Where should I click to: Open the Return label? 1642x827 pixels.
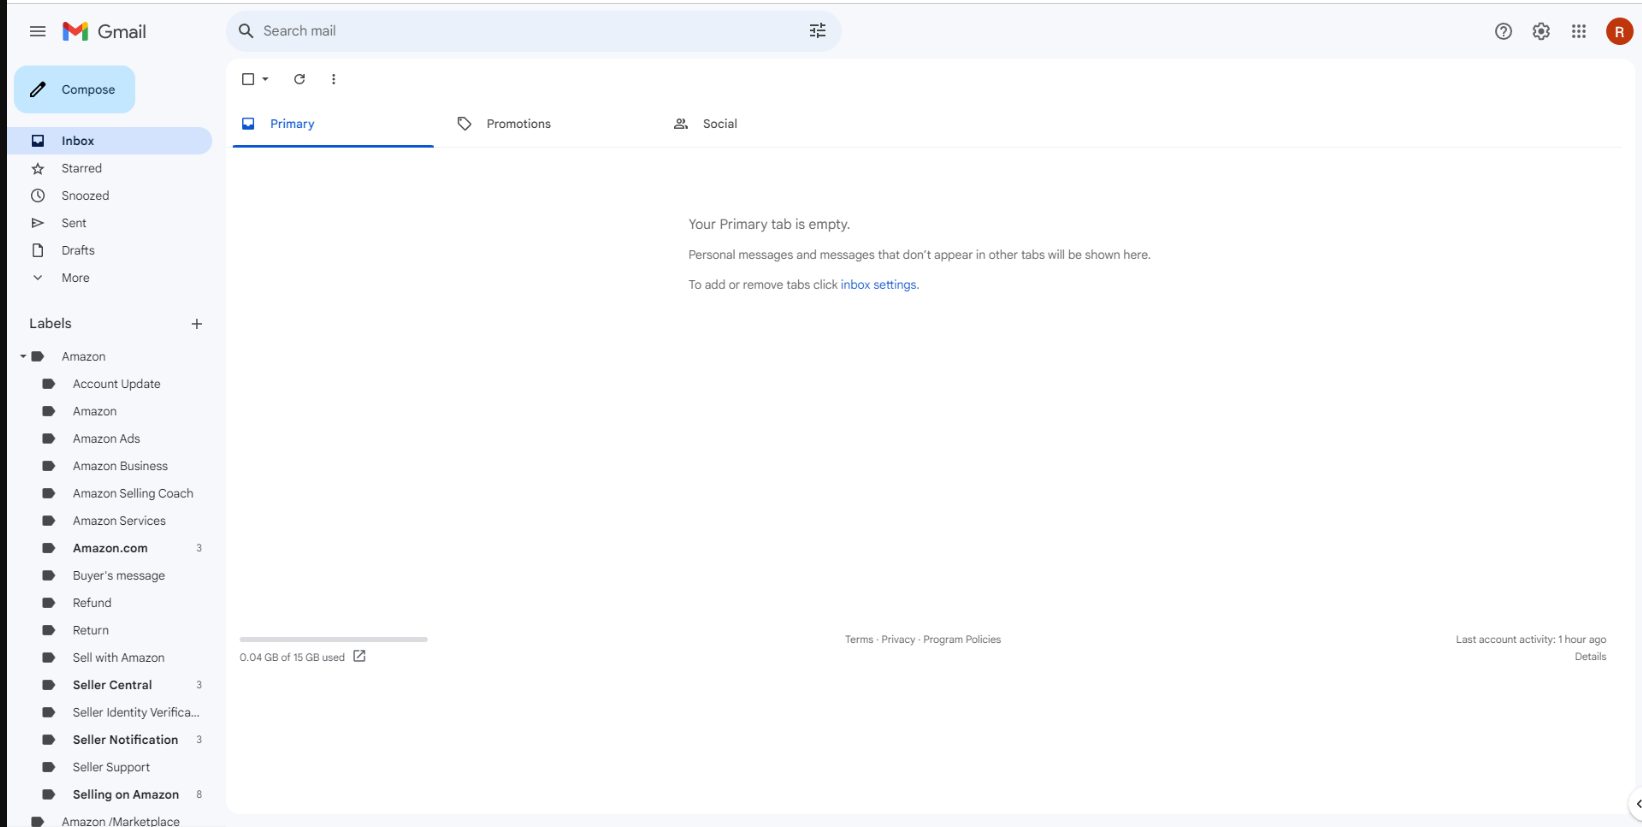91,631
